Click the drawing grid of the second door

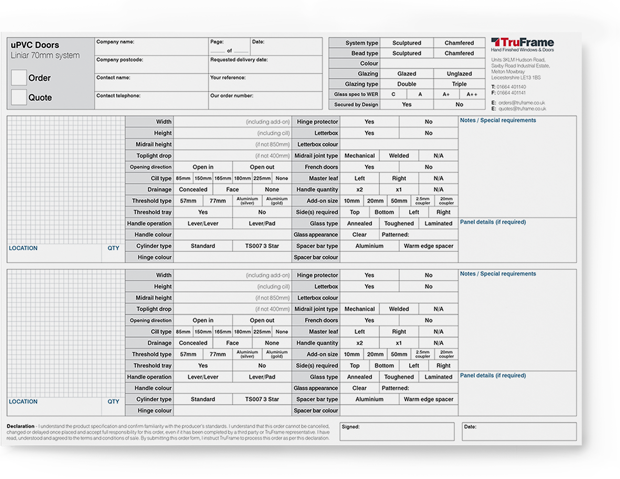[66, 333]
